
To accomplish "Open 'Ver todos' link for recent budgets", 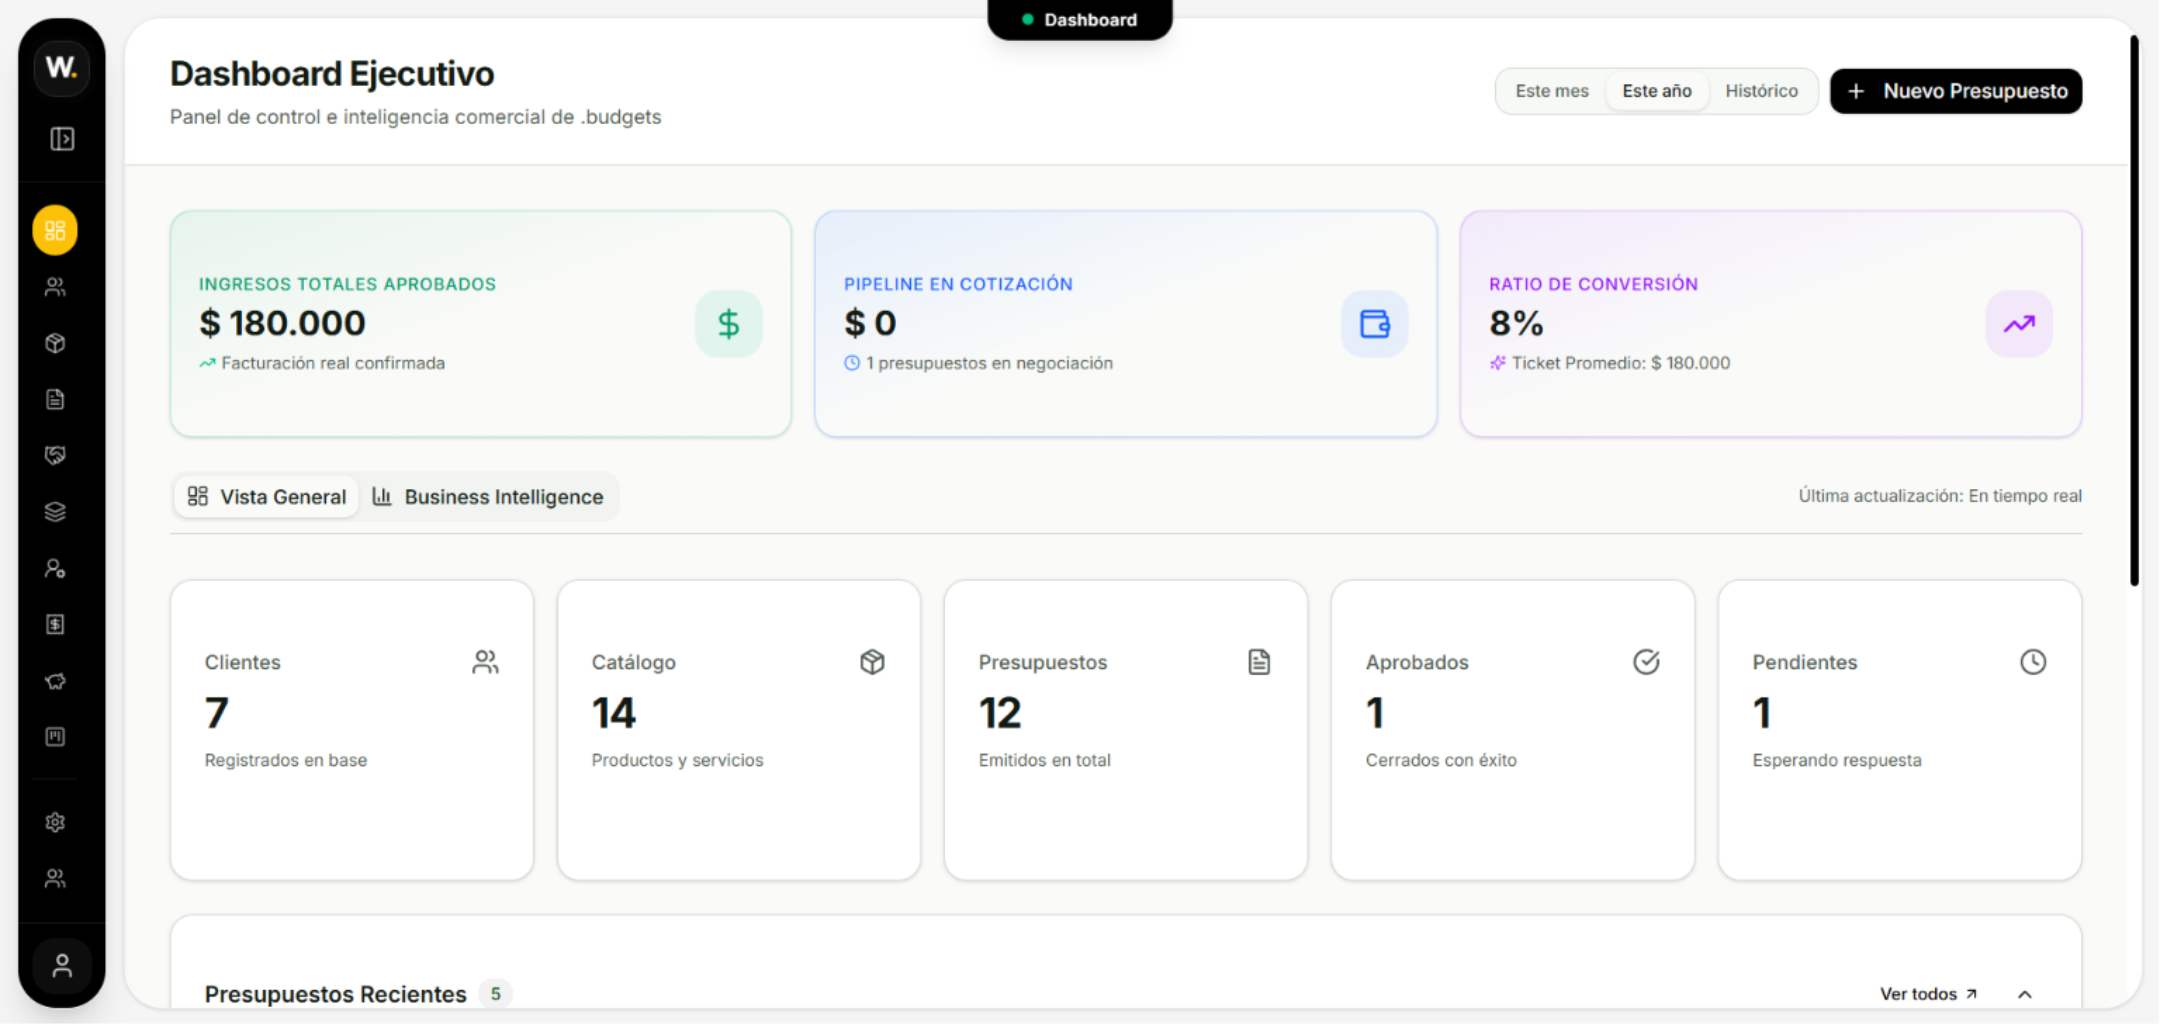I will pyautogui.click(x=1928, y=994).
